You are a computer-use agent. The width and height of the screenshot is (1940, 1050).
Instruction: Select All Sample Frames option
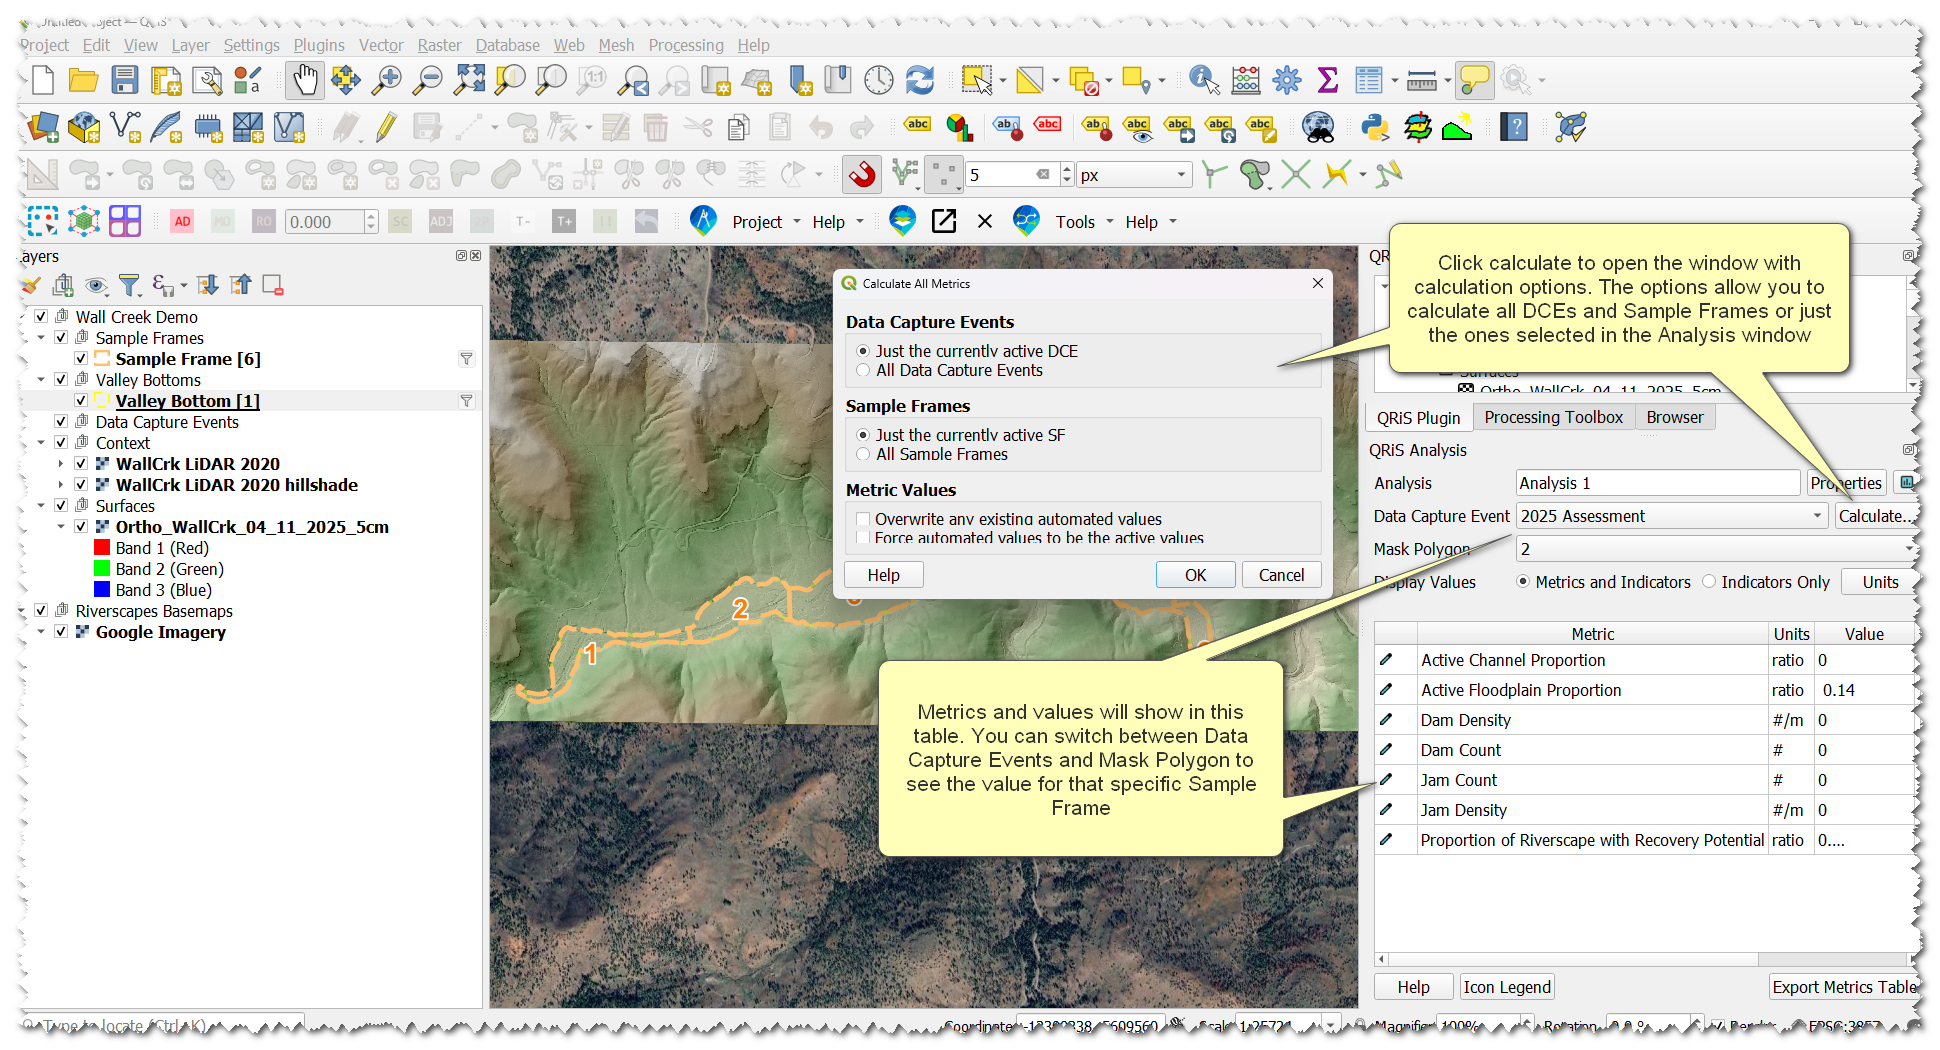(x=864, y=454)
